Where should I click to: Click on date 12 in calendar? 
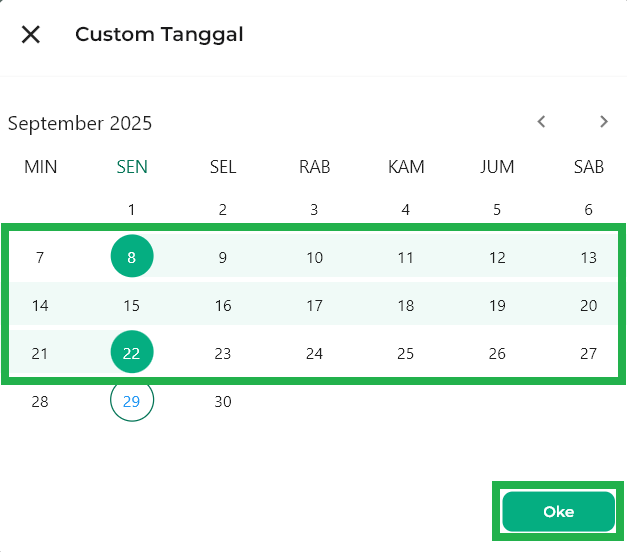point(497,258)
